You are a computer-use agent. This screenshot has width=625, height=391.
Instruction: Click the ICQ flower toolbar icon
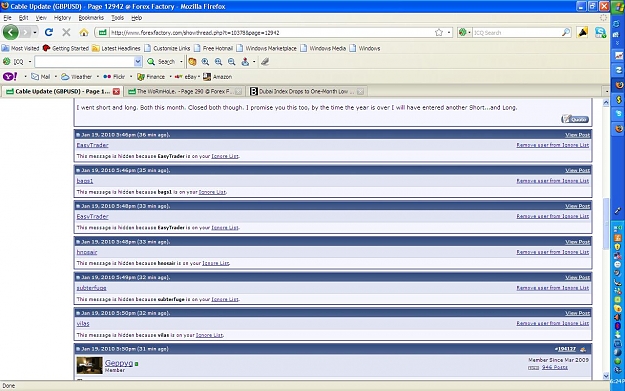[7, 61]
